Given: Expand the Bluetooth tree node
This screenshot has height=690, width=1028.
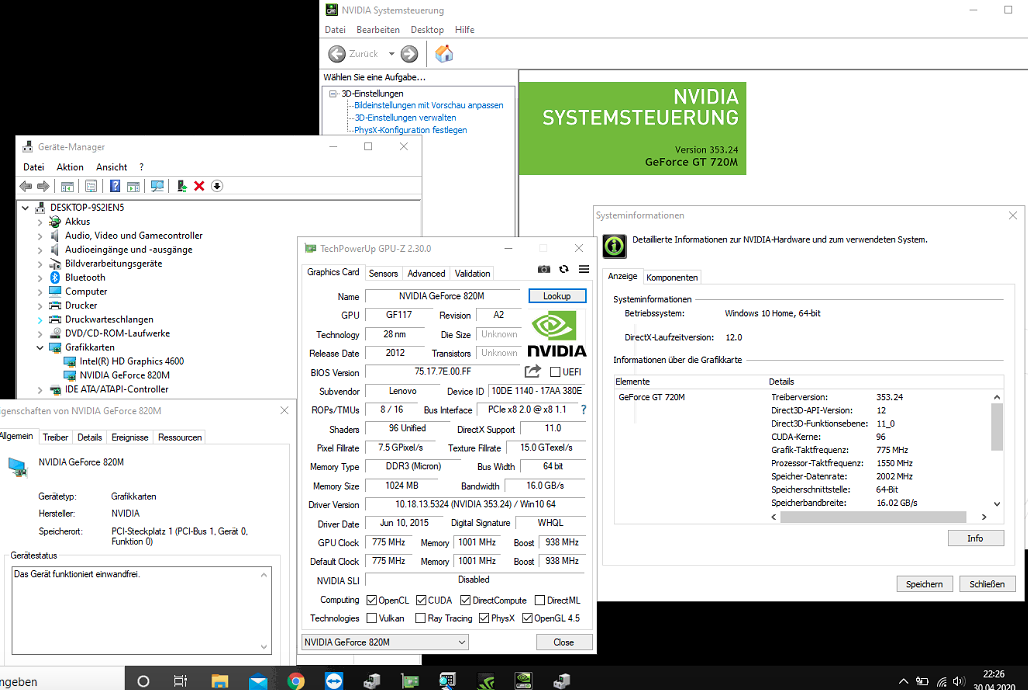Looking at the screenshot, I should [x=40, y=277].
